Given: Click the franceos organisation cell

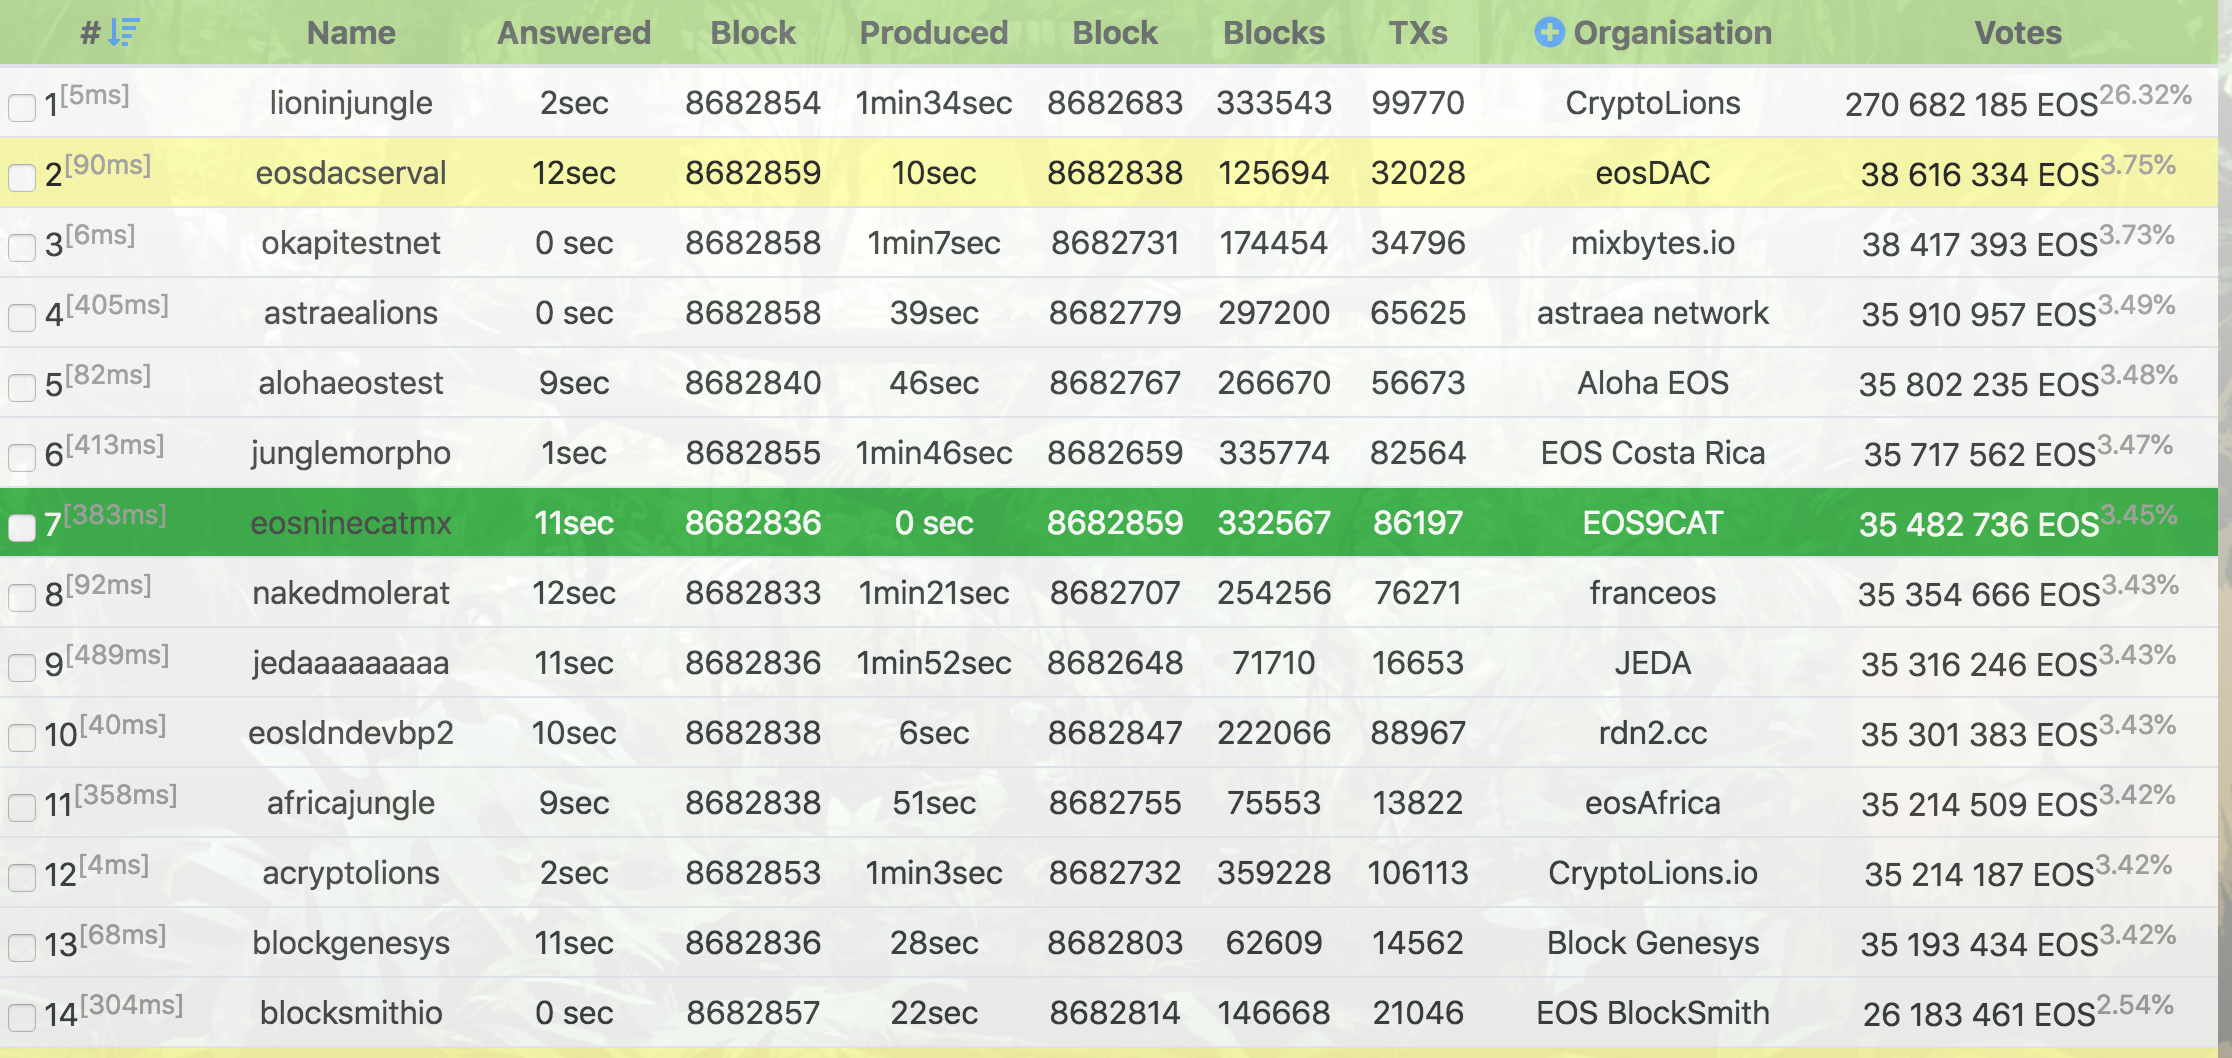Looking at the screenshot, I should click(x=1653, y=593).
